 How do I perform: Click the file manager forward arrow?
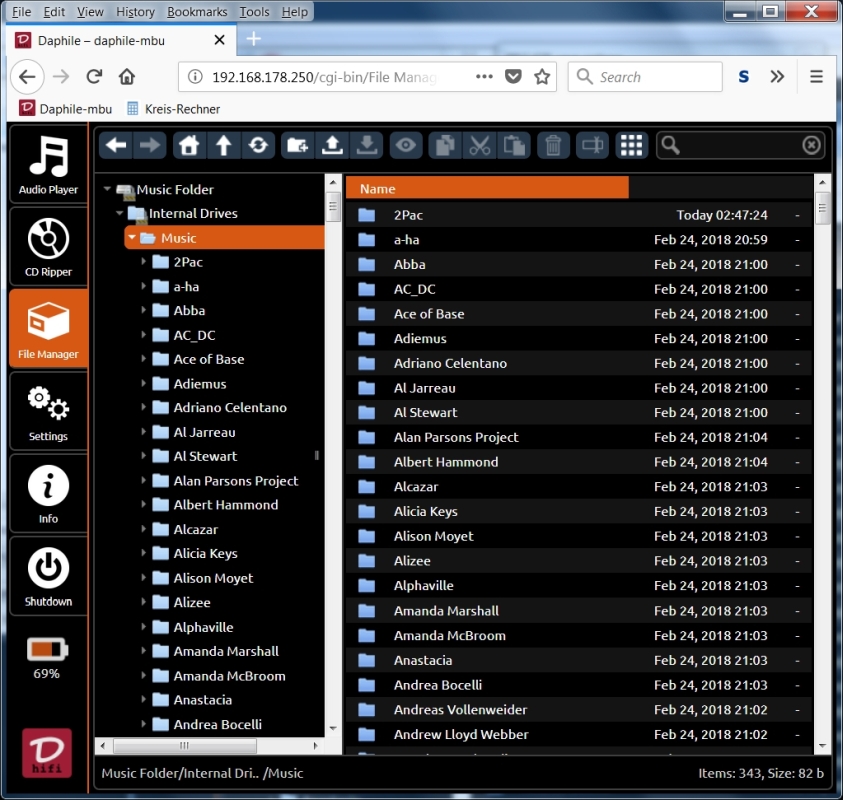(149, 145)
